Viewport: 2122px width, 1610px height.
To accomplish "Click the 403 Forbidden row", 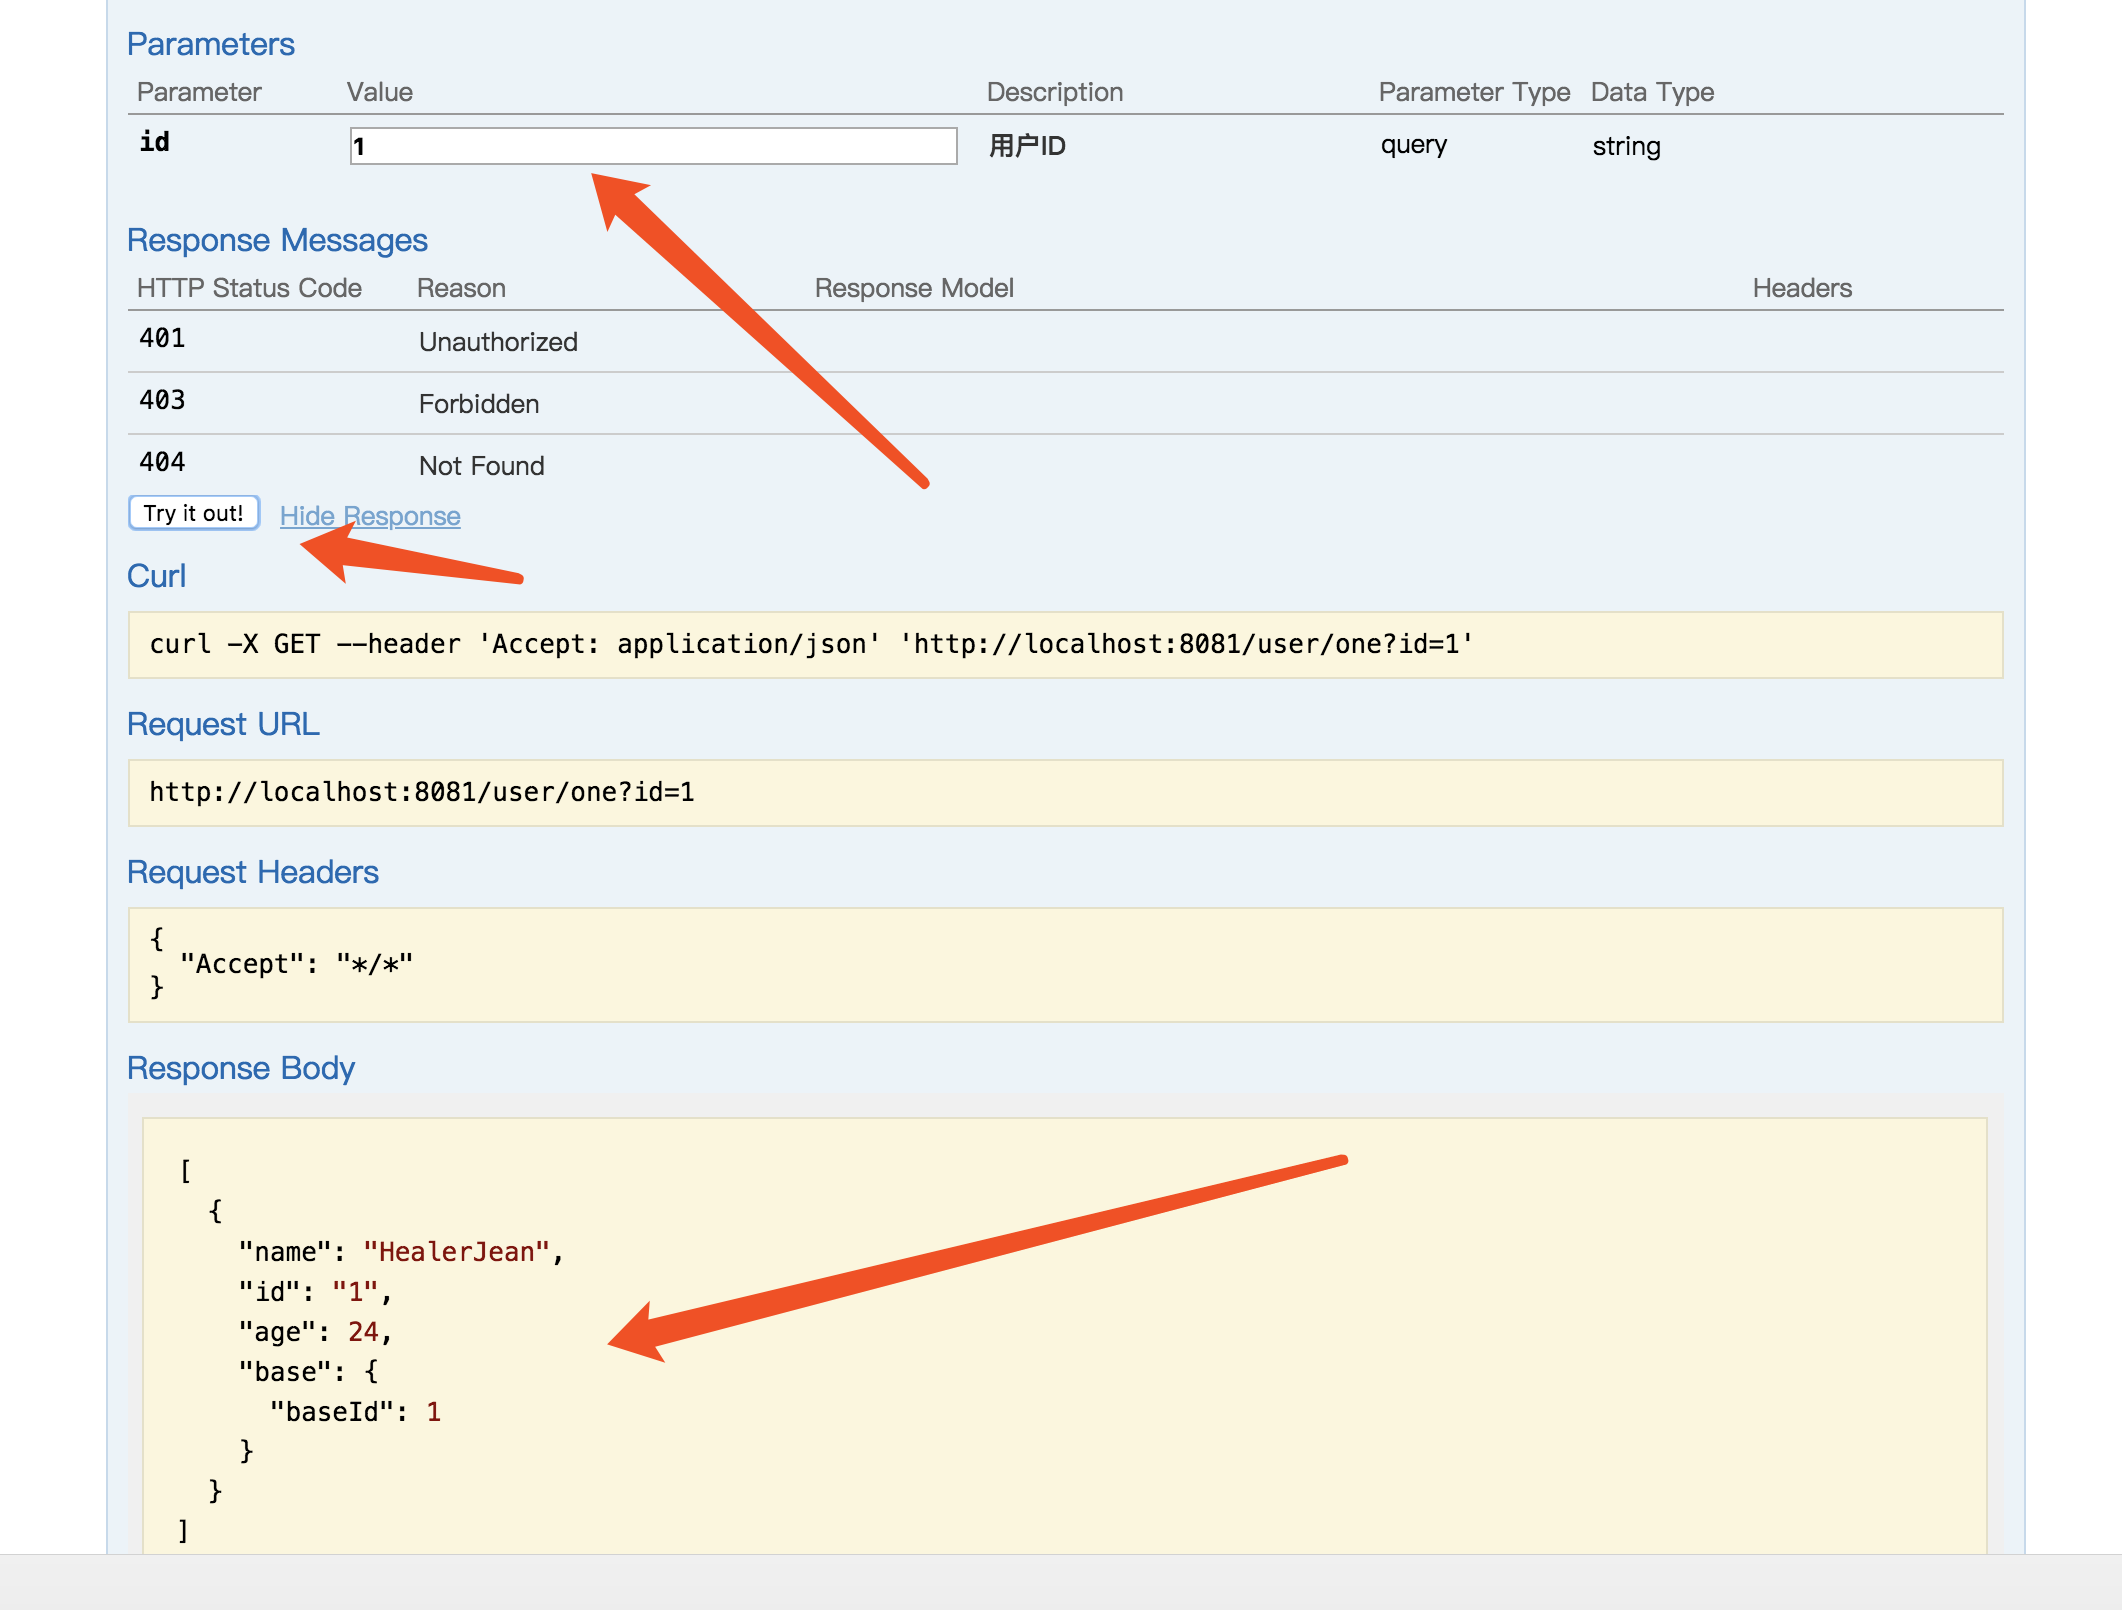I will coord(478,404).
